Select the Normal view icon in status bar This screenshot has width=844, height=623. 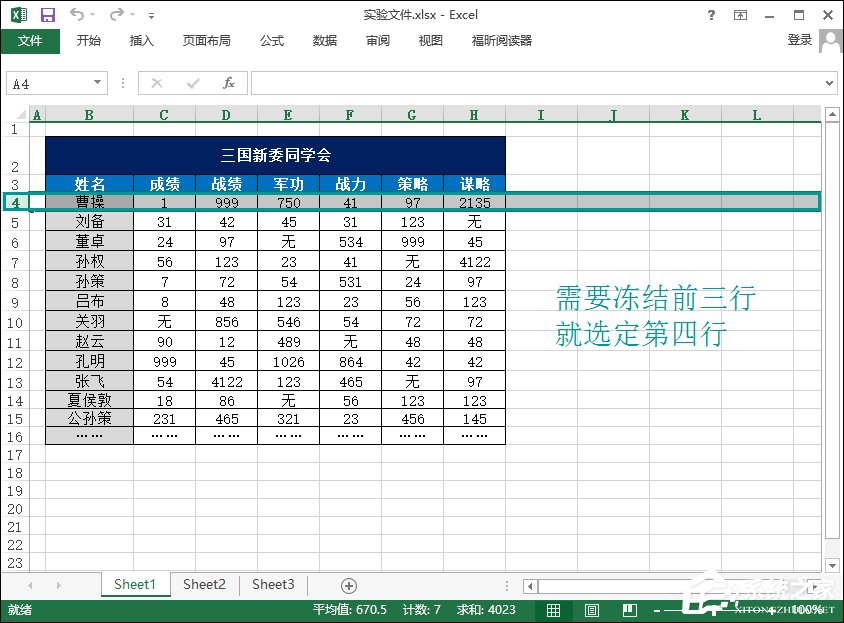pos(553,610)
